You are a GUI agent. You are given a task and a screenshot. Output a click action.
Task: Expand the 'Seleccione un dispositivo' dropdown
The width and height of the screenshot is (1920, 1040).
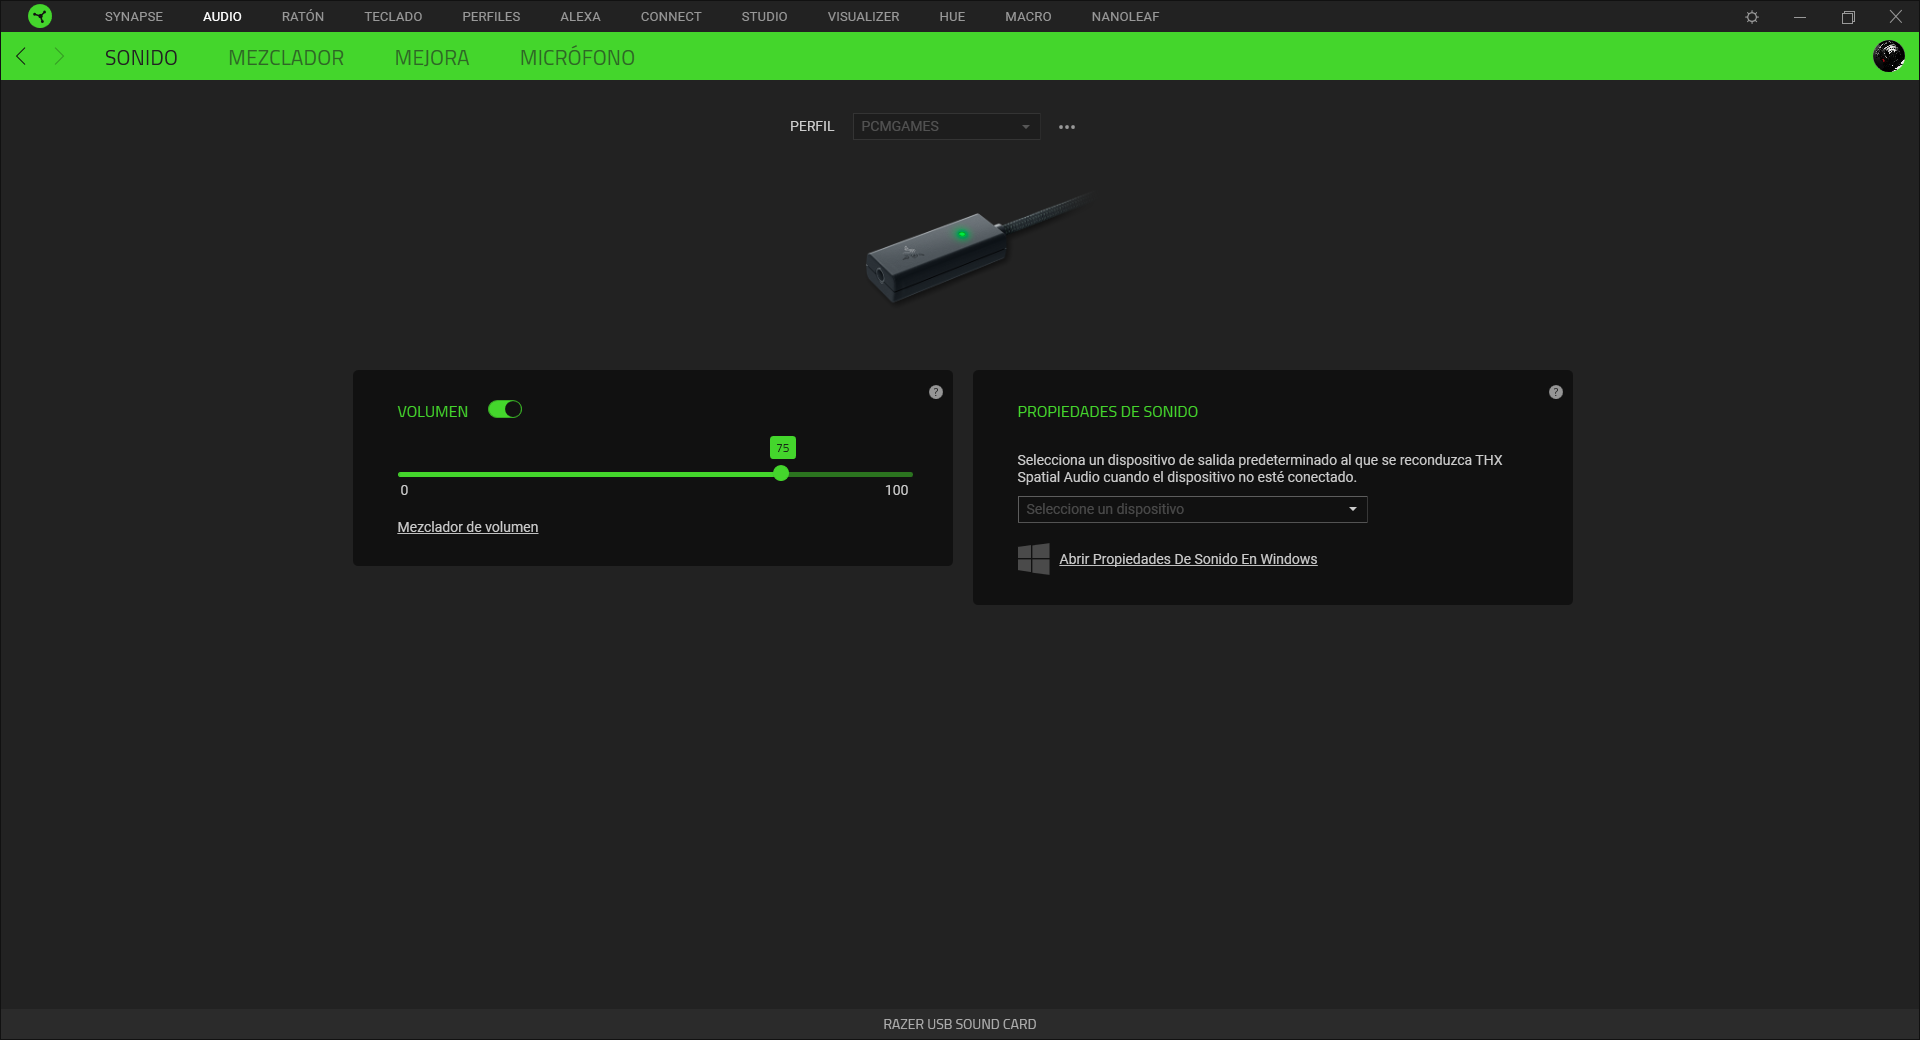point(1192,510)
